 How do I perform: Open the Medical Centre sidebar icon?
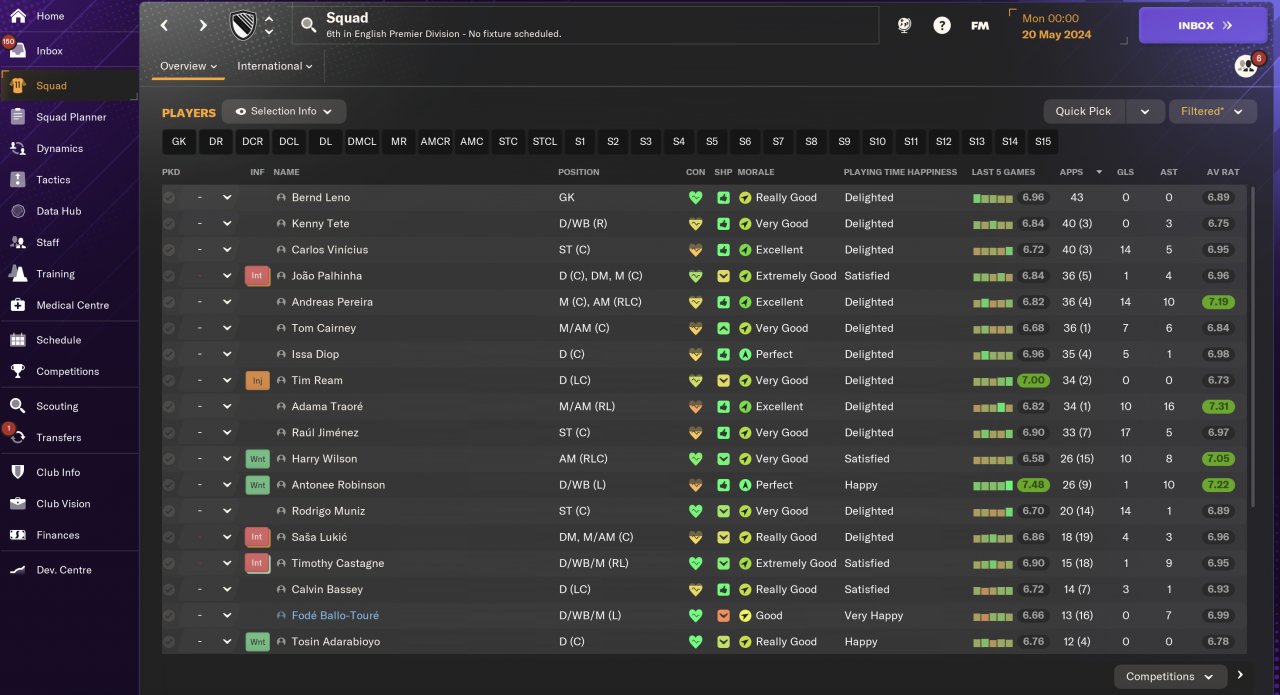(x=18, y=305)
